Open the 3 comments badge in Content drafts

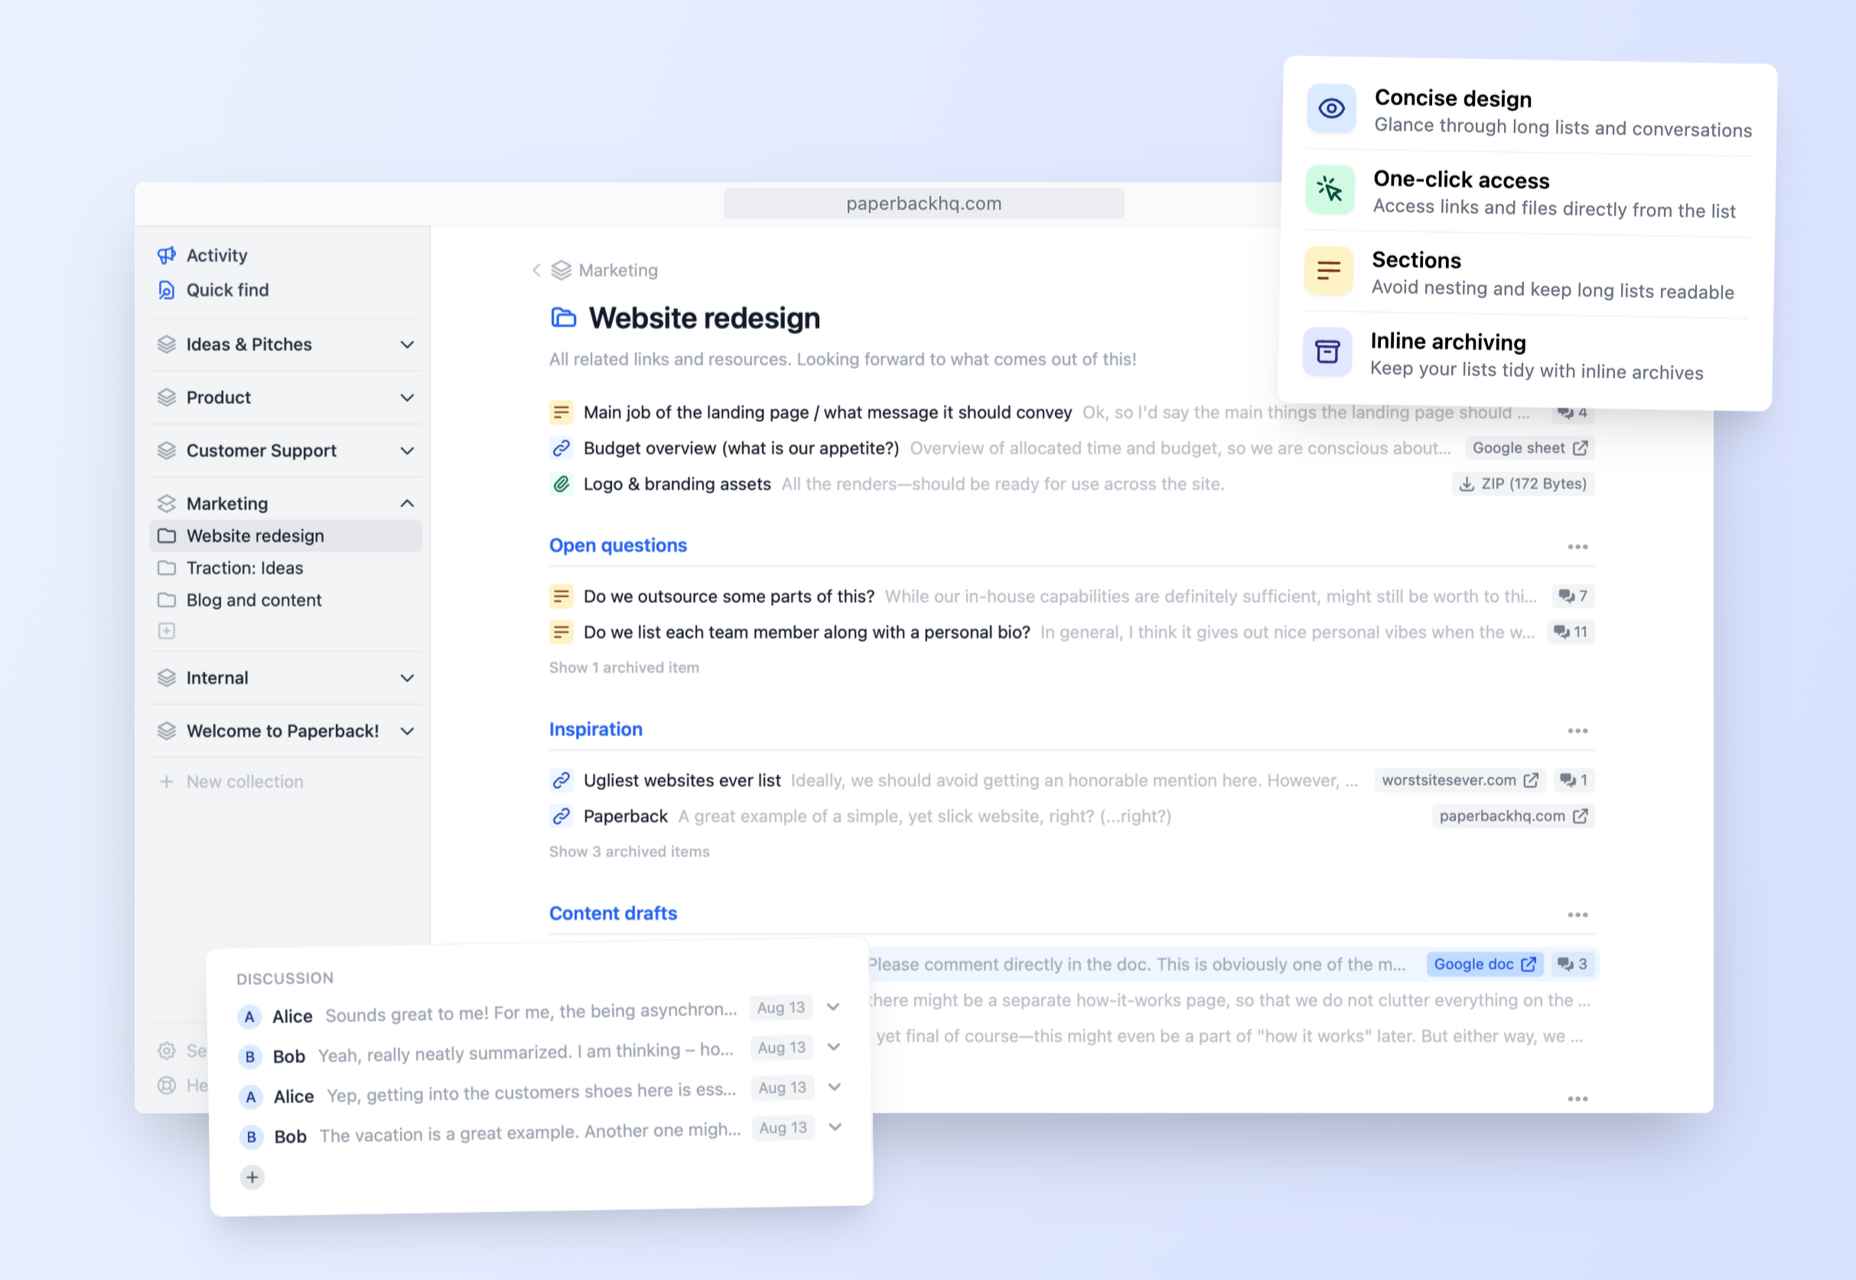tap(1572, 964)
